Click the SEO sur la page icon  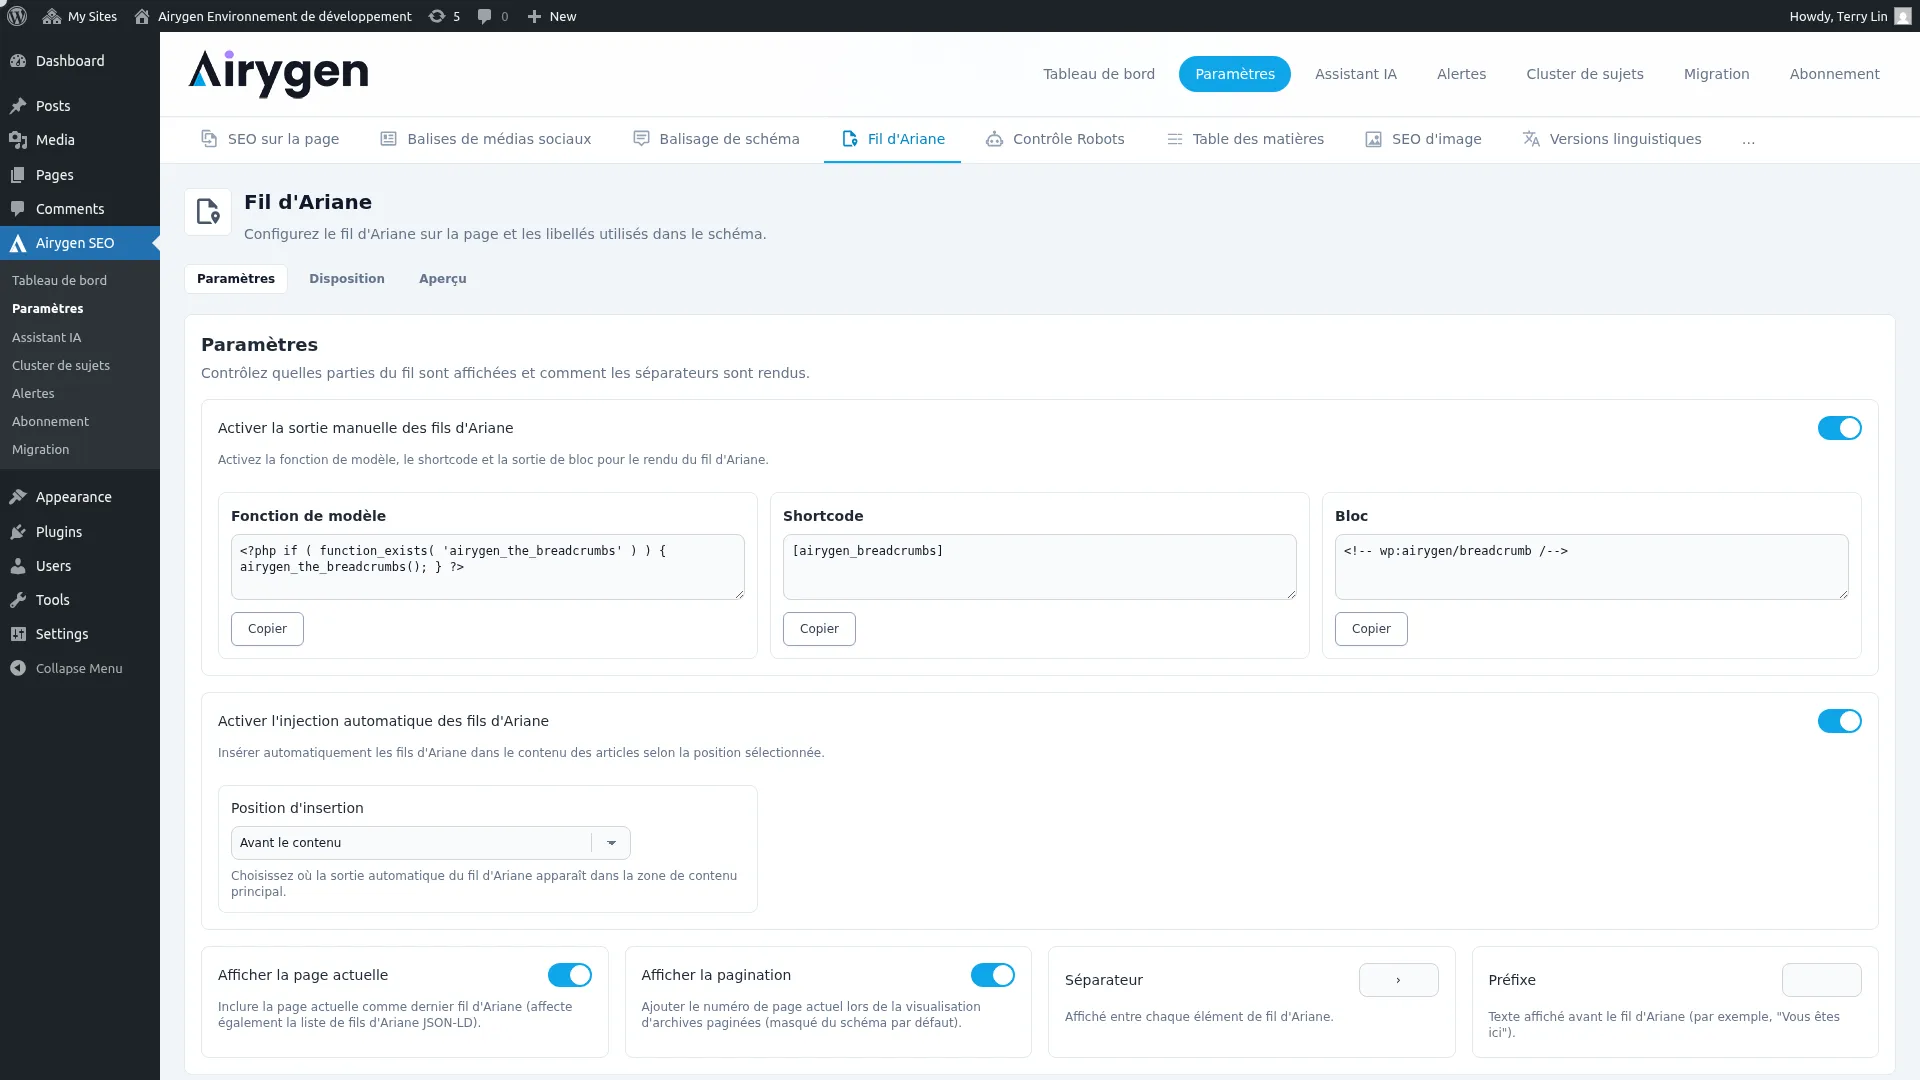209,139
